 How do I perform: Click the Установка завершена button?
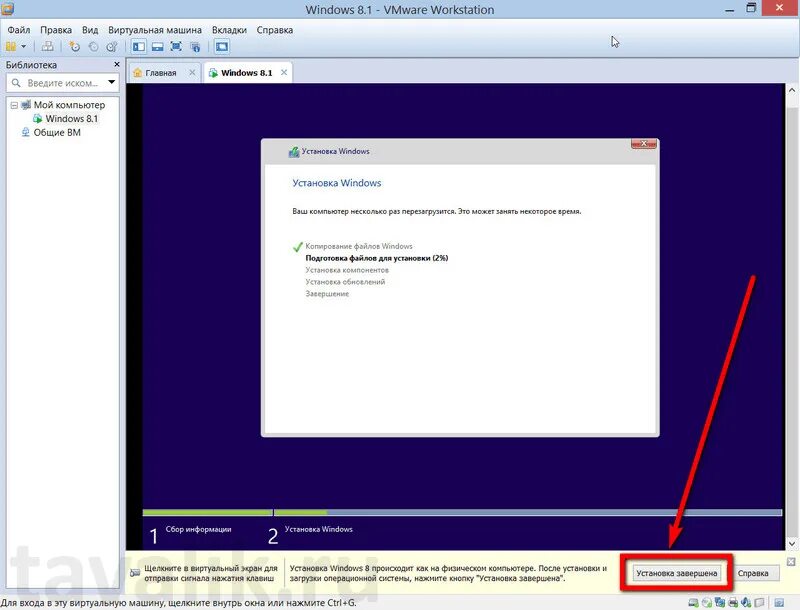click(x=677, y=573)
